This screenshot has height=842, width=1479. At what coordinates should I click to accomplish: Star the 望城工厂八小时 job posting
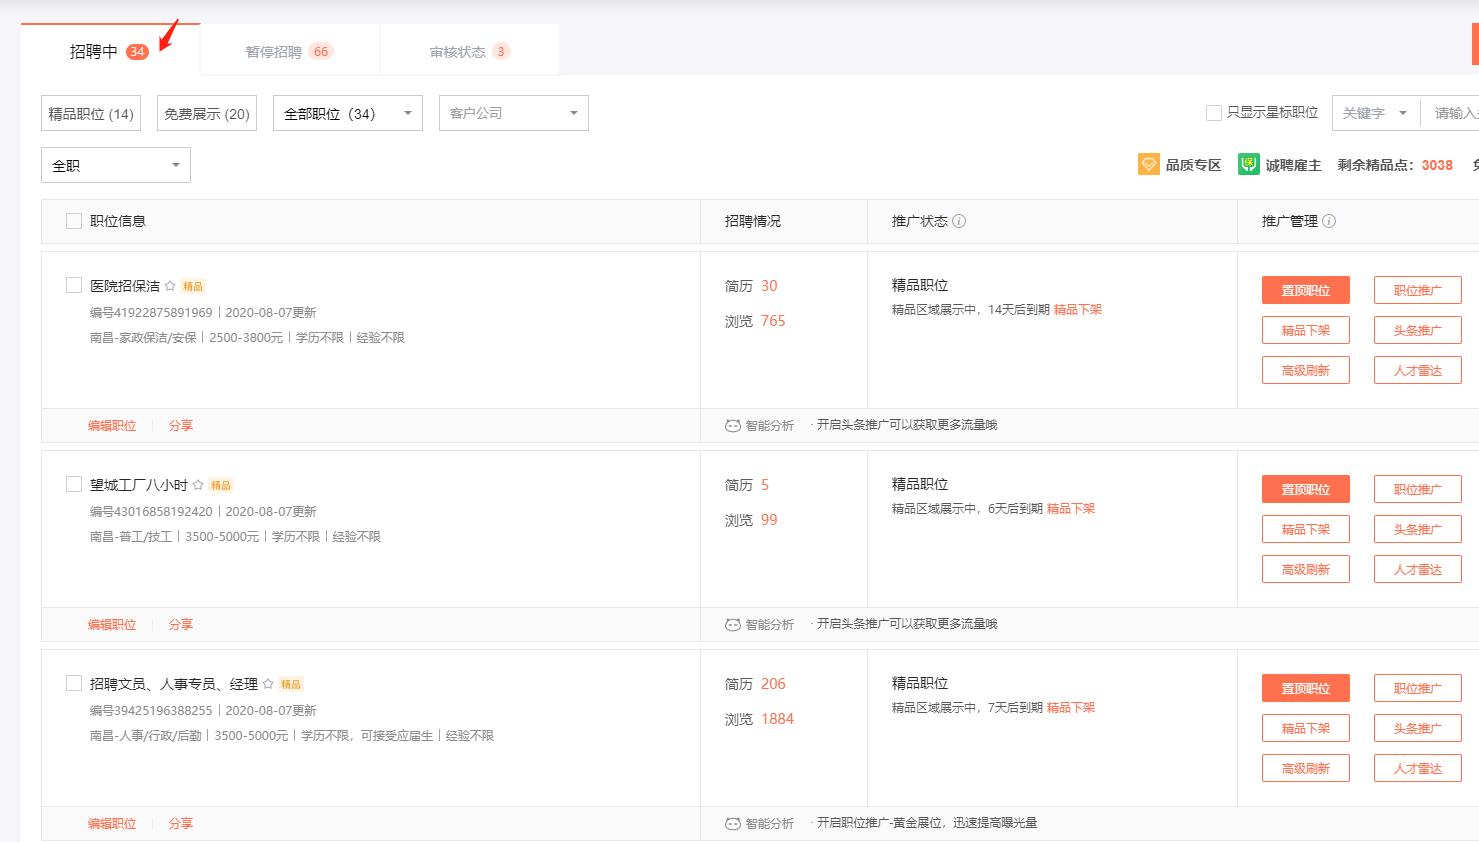tap(198, 484)
